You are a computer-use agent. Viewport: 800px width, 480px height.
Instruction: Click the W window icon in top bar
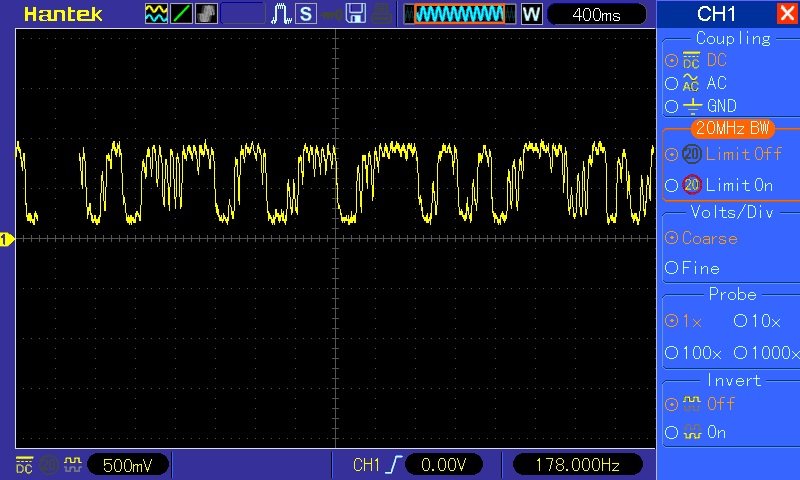pos(531,14)
